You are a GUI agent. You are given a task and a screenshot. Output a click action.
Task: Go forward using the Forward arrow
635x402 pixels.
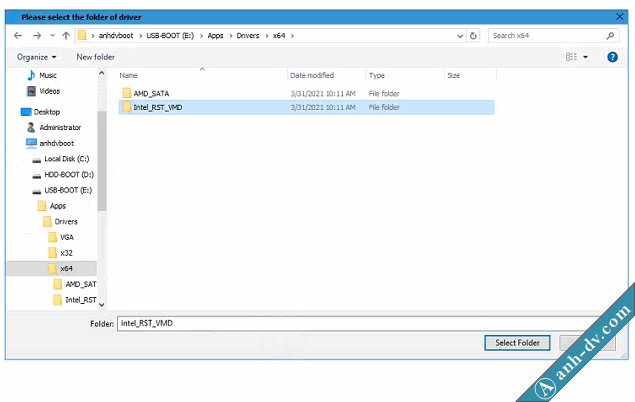(x=37, y=36)
